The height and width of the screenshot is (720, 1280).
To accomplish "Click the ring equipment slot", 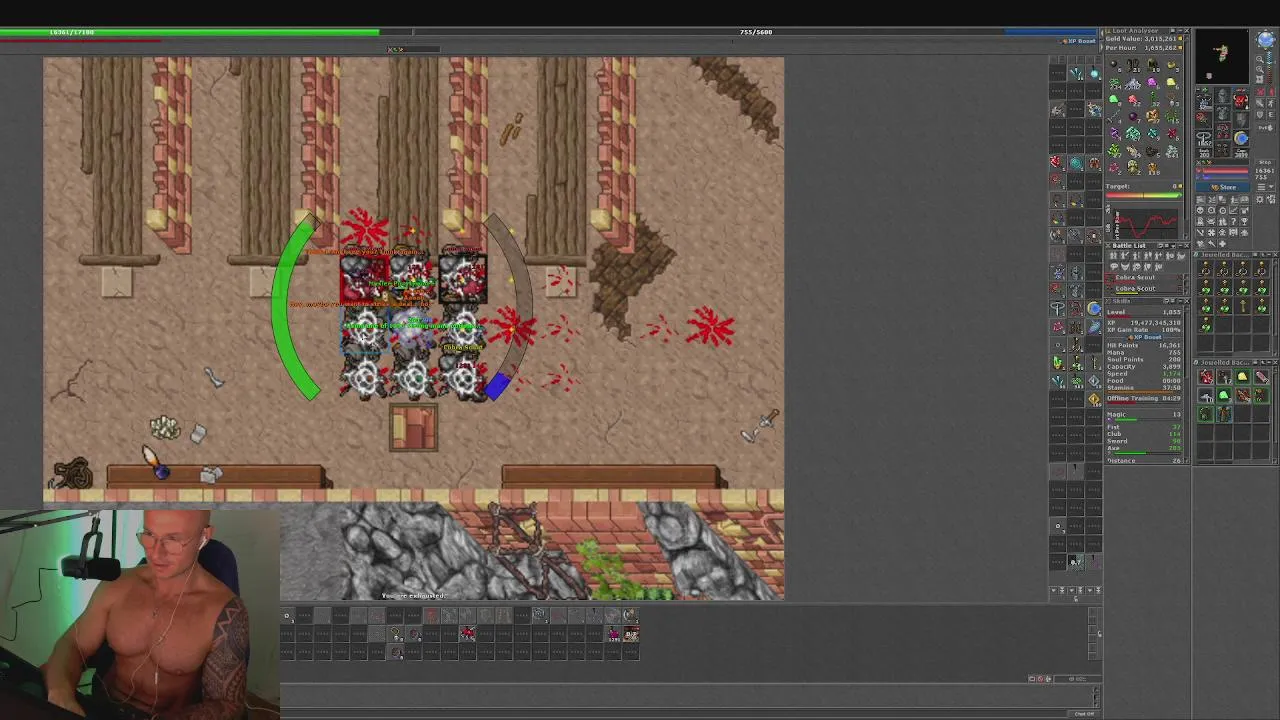I will coord(1204,137).
